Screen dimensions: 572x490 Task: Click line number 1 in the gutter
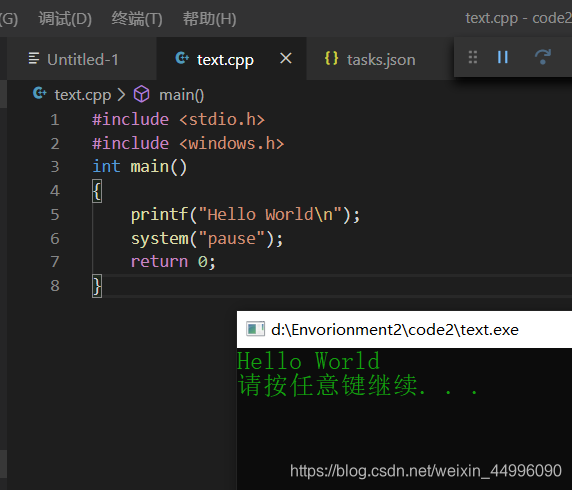click(x=55, y=120)
